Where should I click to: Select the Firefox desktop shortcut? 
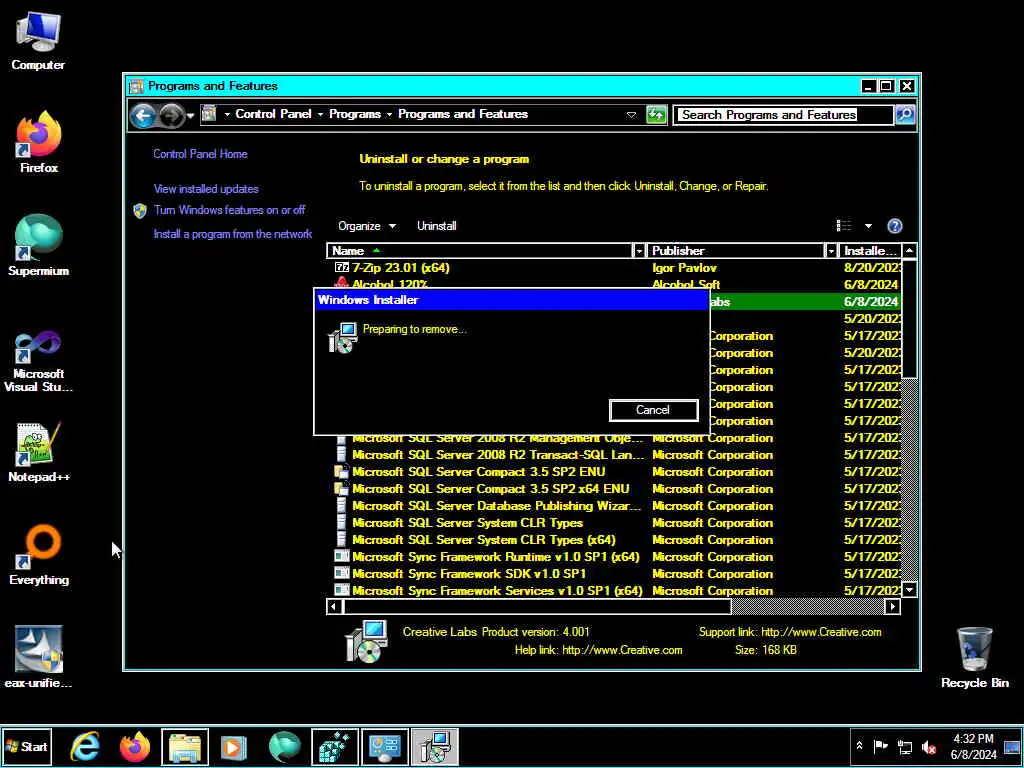click(39, 142)
